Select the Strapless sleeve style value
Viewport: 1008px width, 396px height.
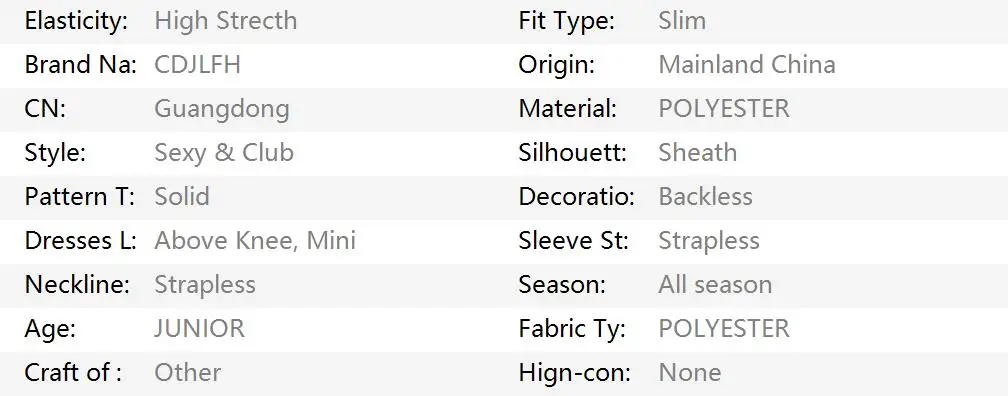point(709,242)
